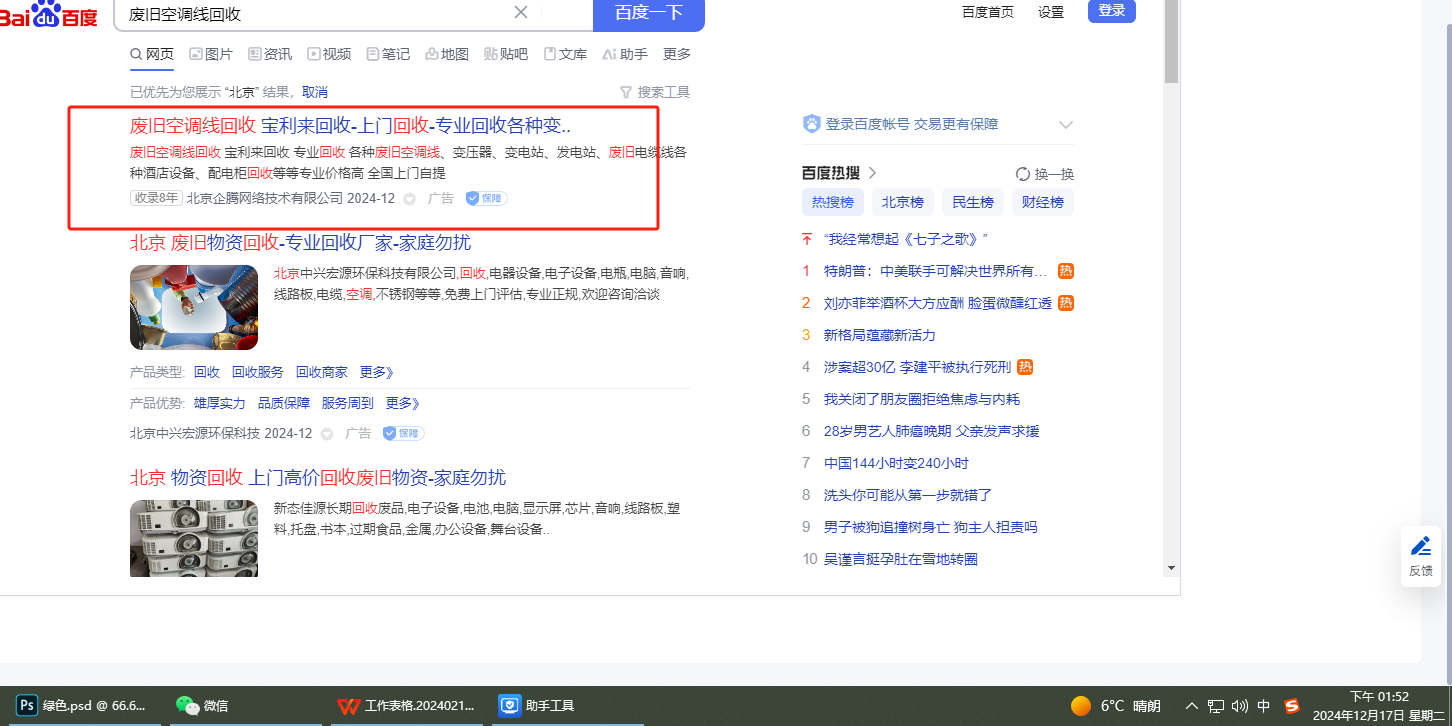Screen dimensions: 1452x726
Task: Select the 财经榜 tab
Action: coord(1043,202)
